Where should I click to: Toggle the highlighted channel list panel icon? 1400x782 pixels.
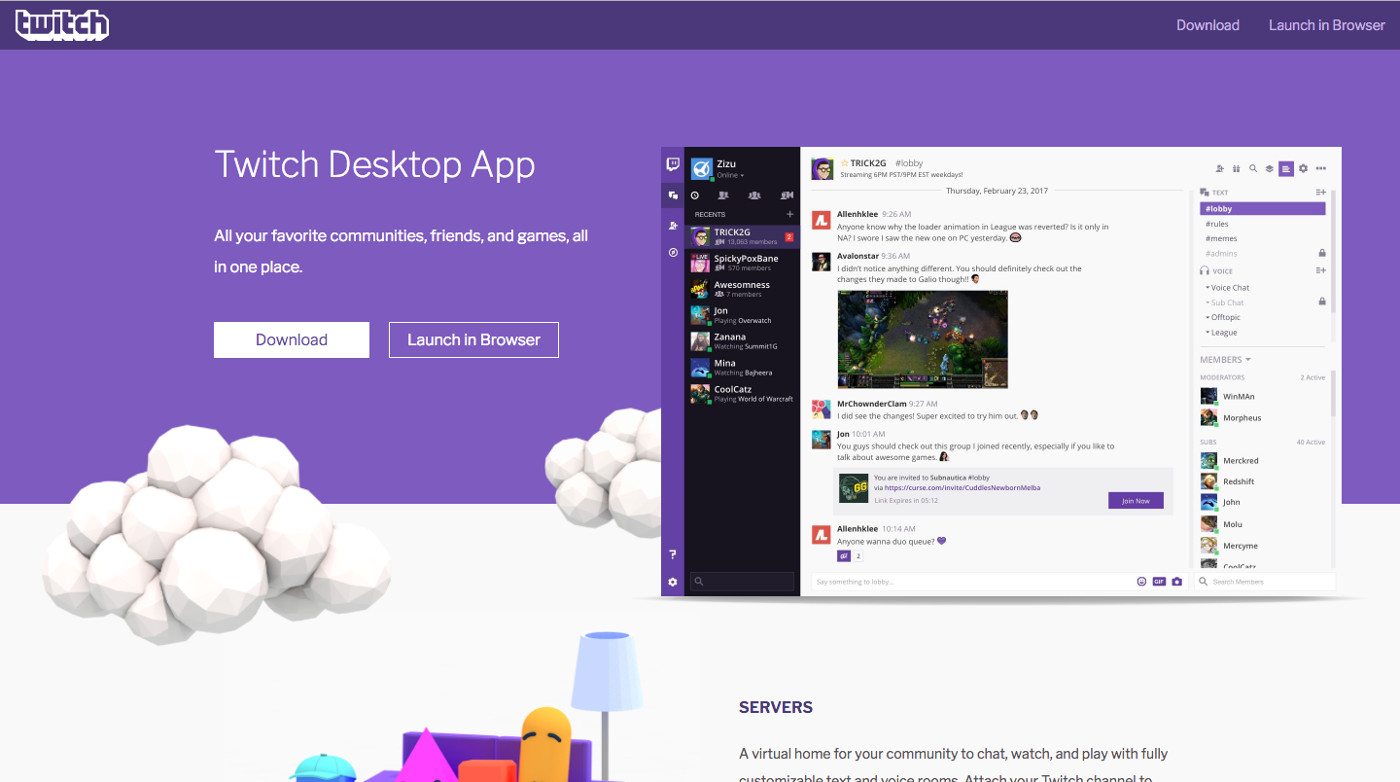pos(1286,169)
